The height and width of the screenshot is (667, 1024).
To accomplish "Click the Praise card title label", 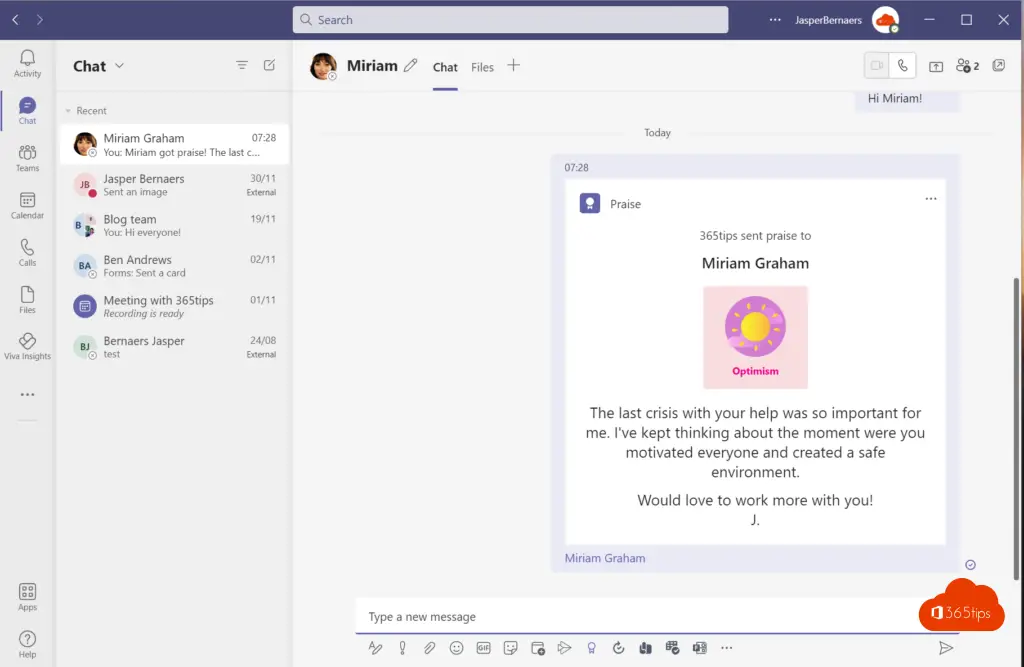I will click(625, 204).
